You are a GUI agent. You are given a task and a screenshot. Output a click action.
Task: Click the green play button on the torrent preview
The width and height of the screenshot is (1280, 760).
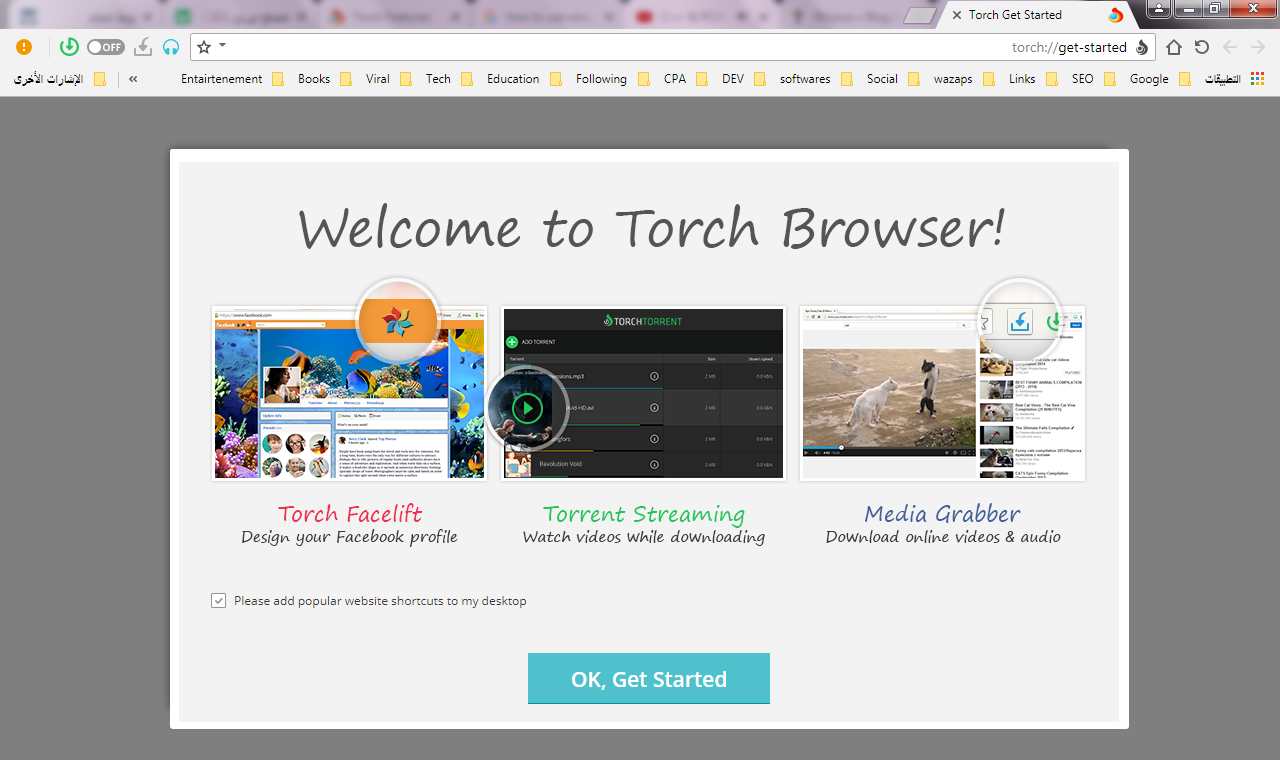coord(527,407)
